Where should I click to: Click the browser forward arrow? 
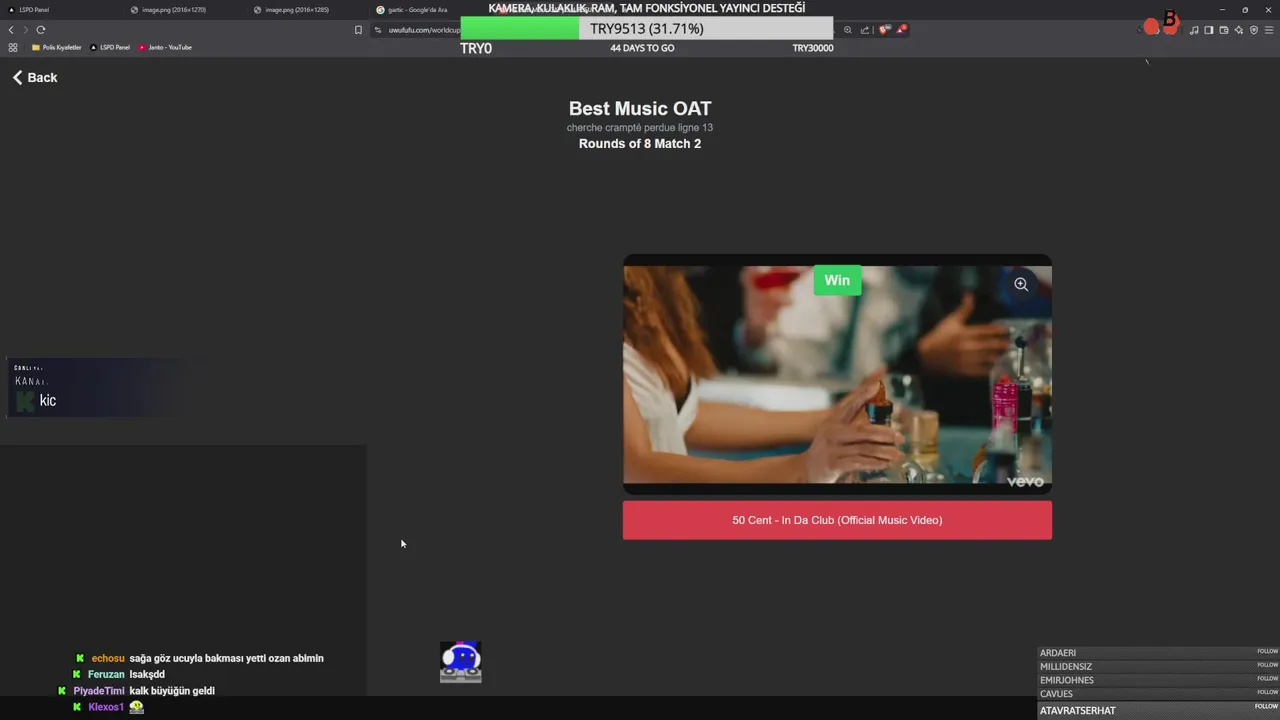pyautogui.click(x=26, y=30)
